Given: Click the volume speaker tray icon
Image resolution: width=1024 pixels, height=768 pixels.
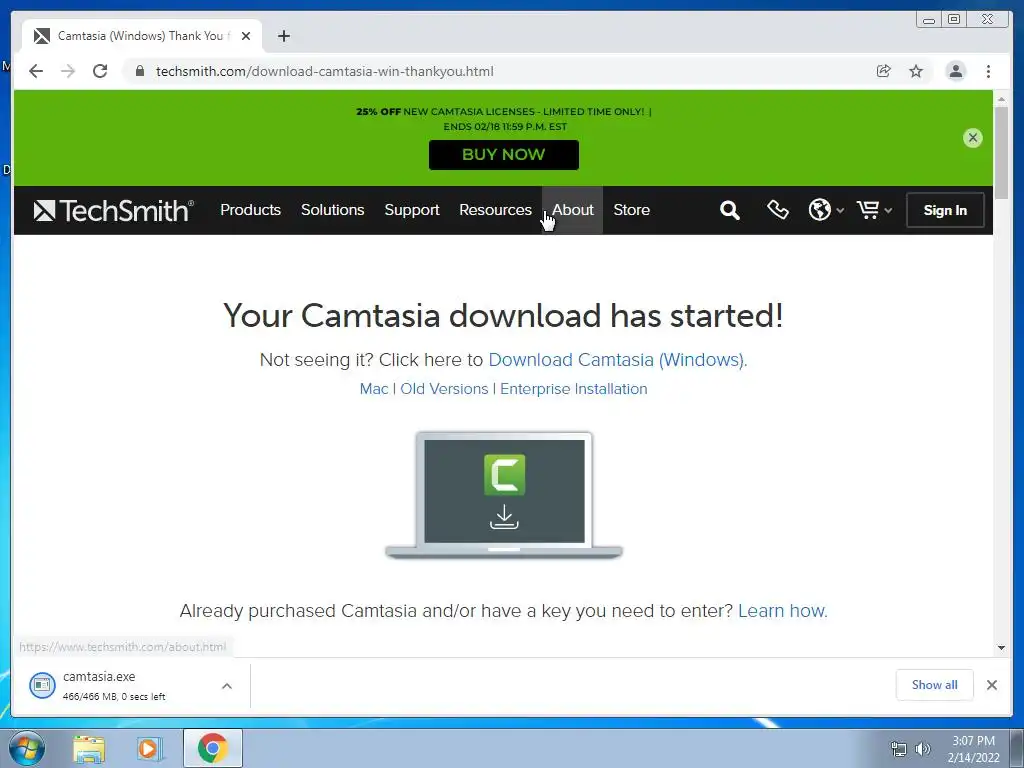Looking at the screenshot, I should click(922, 749).
